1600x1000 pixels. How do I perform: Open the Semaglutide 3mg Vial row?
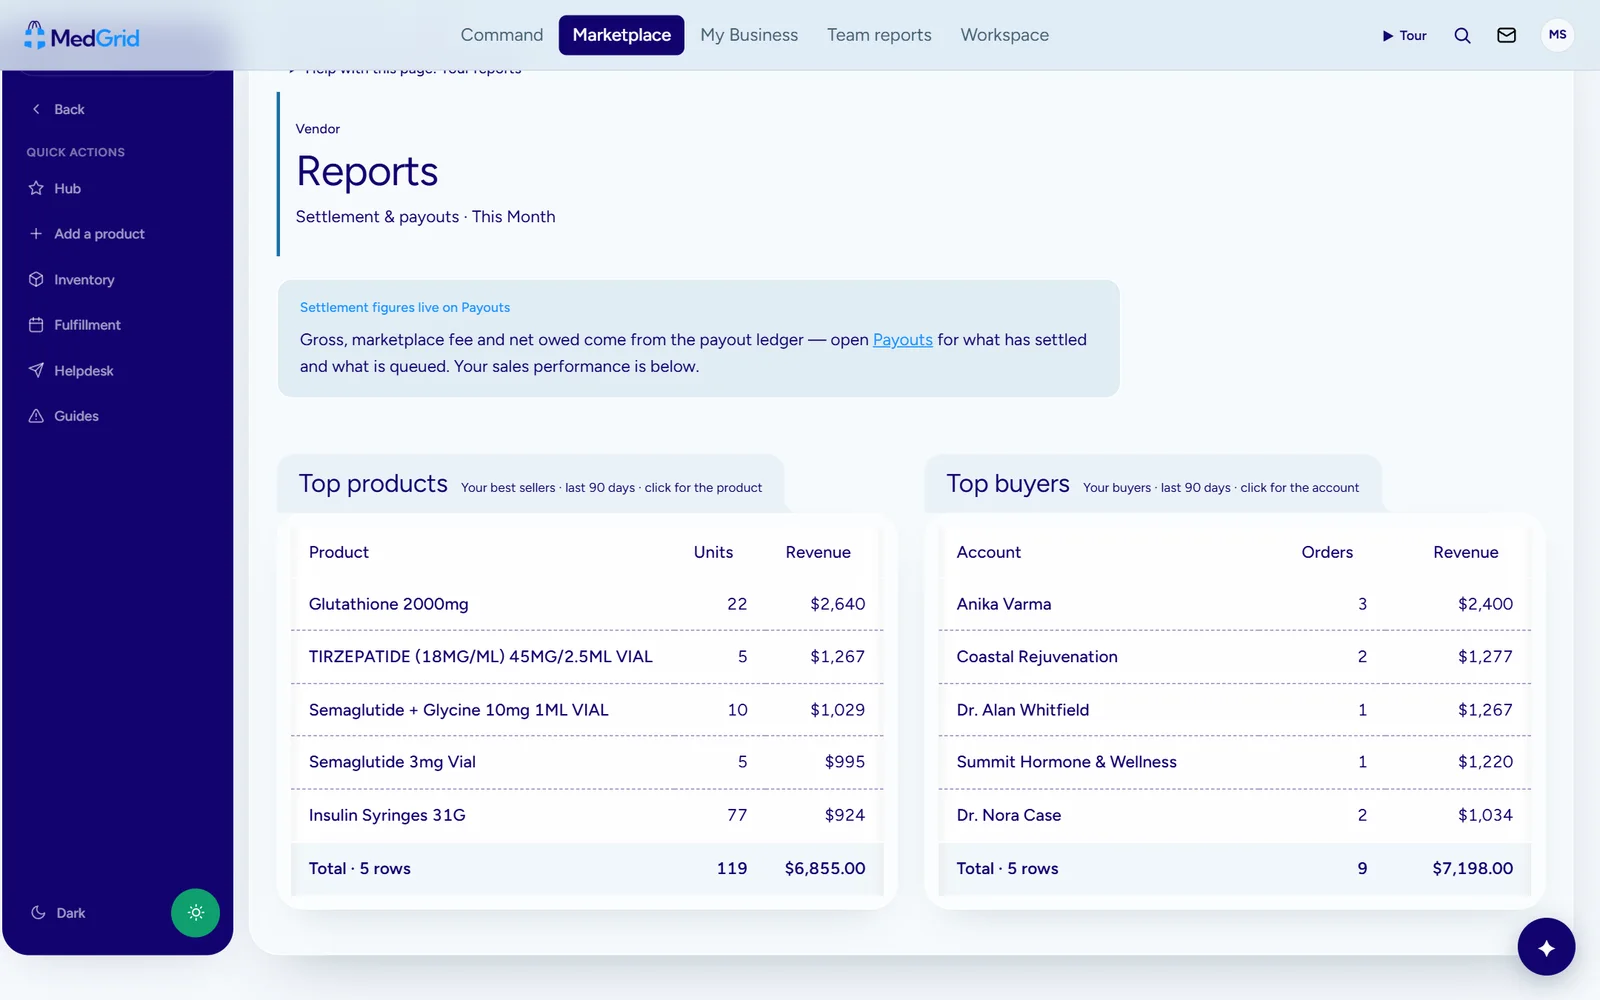[x=587, y=762]
